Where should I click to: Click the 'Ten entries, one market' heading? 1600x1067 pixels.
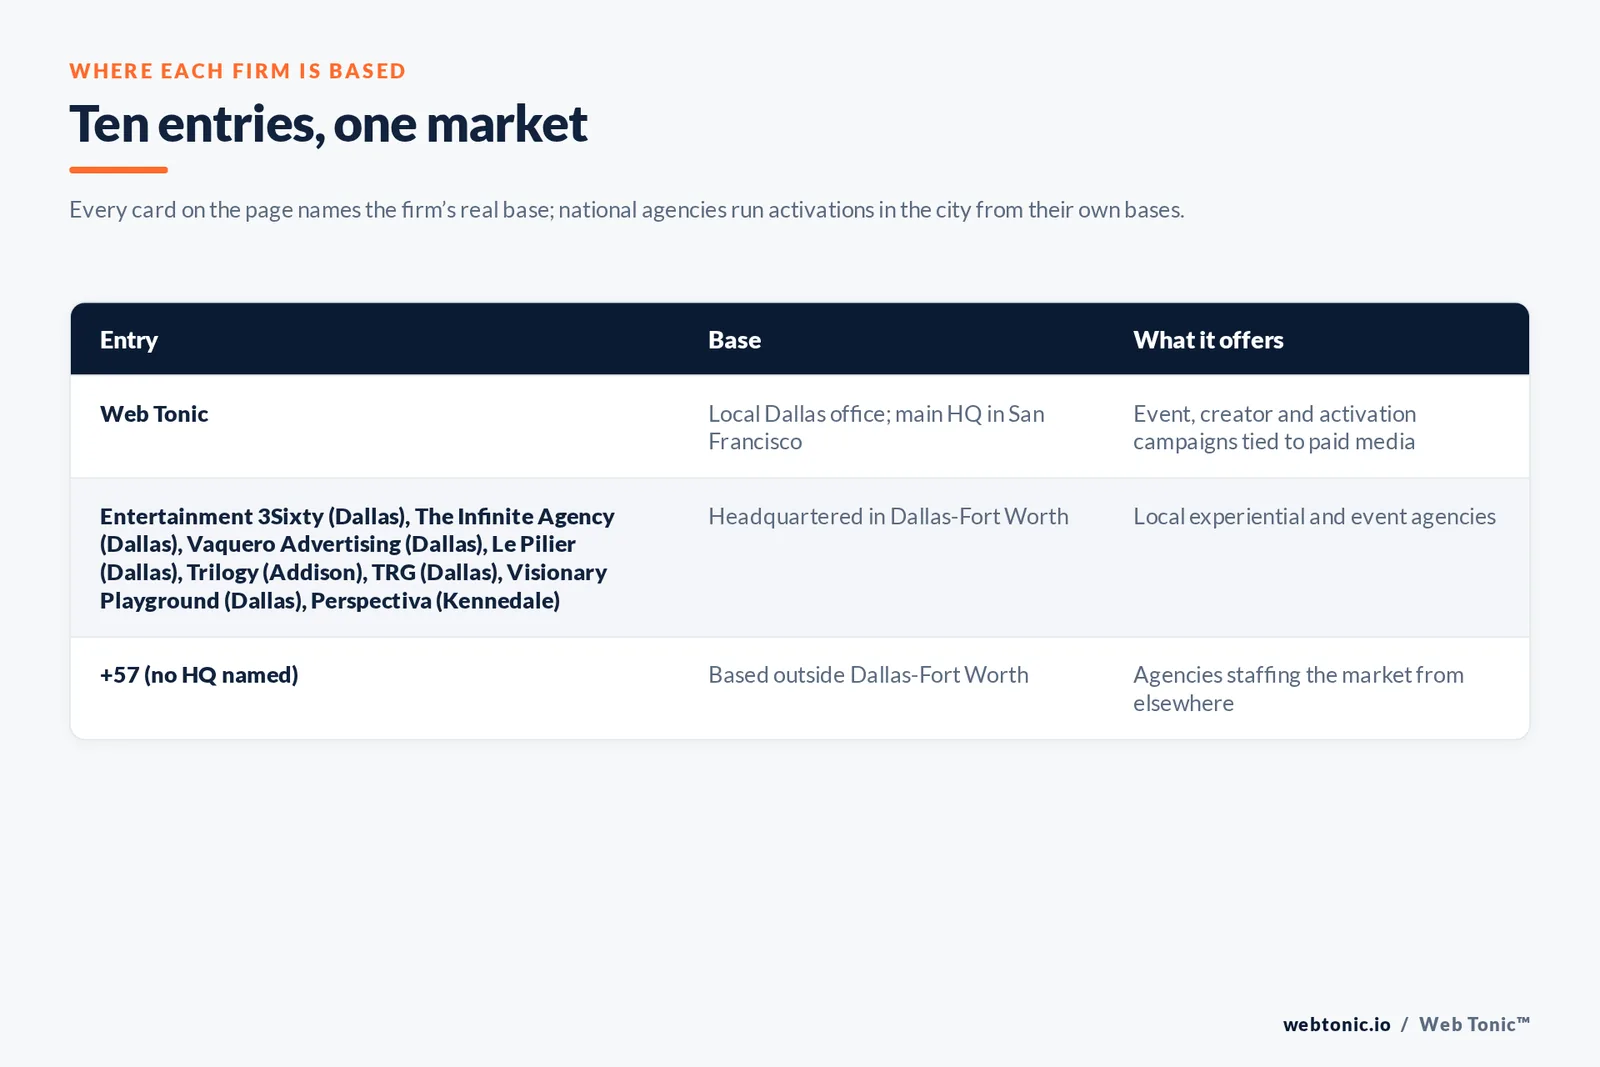(328, 124)
